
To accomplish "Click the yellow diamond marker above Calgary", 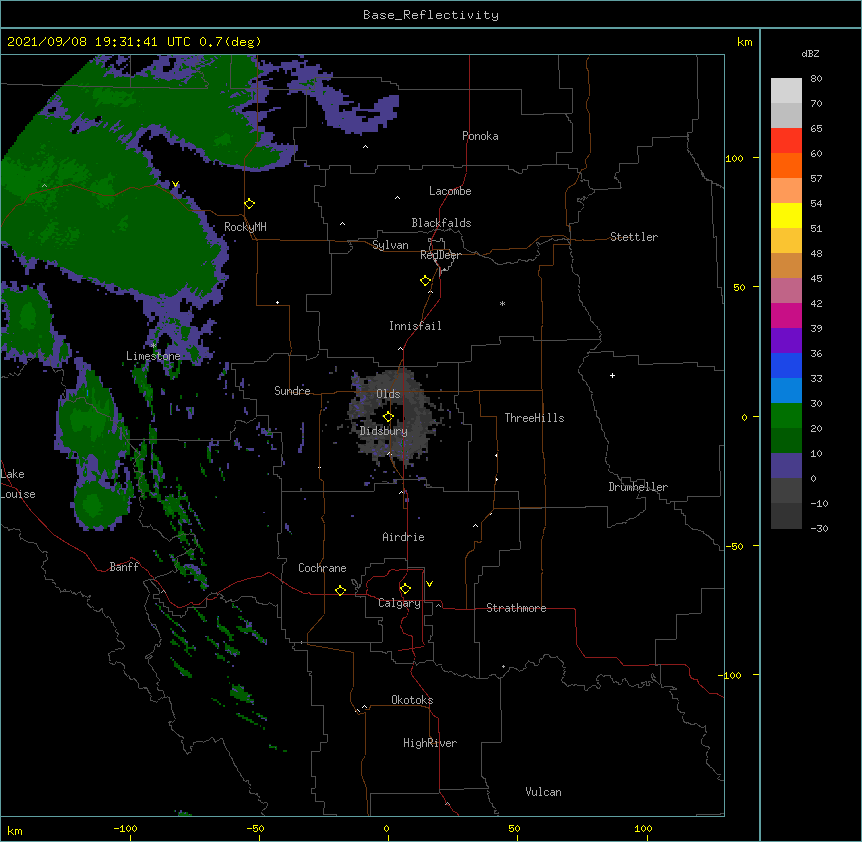I will [x=405, y=589].
